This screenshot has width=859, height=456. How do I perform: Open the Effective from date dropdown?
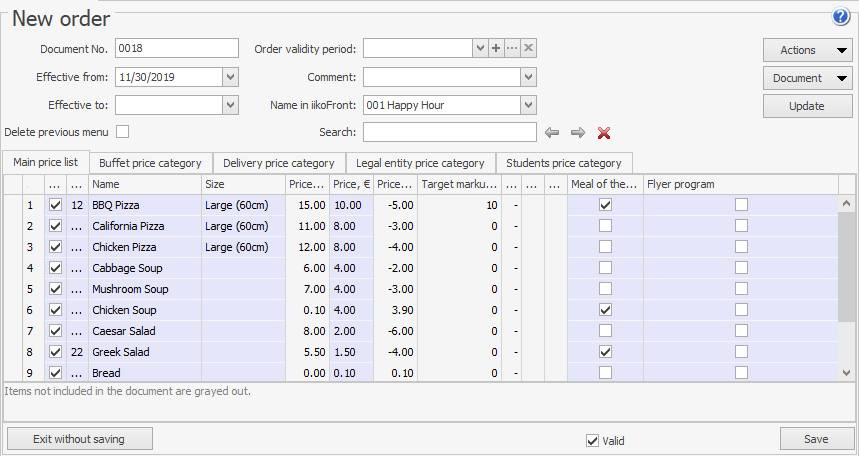[x=231, y=77]
